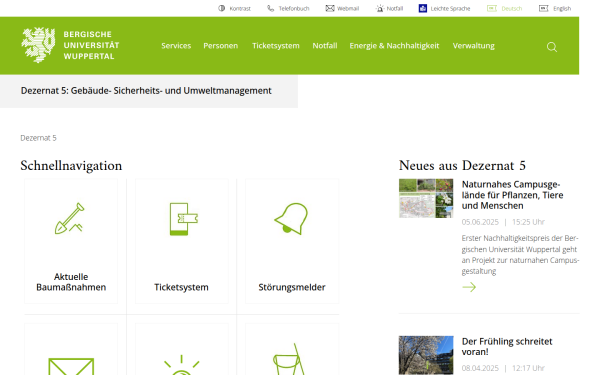The width and height of the screenshot is (600, 375).
Task: Click the English language flag icon
Action: click(x=544, y=8)
